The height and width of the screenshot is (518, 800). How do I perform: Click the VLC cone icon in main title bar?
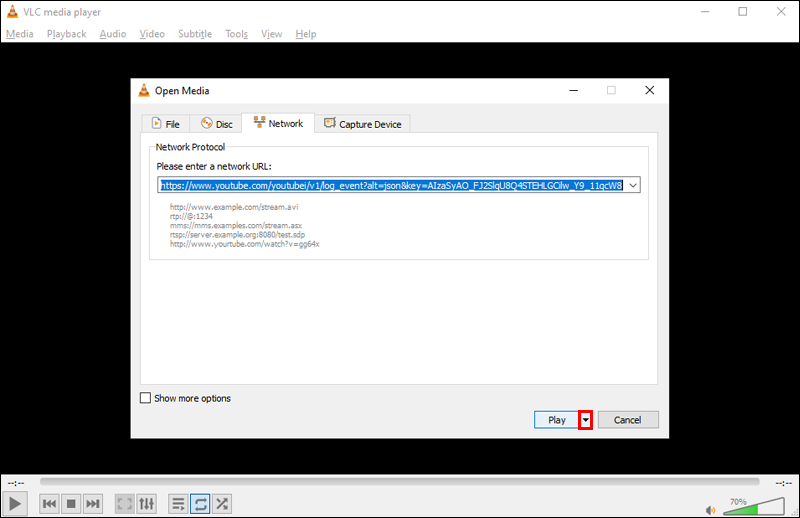pyautogui.click(x=12, y=11)
